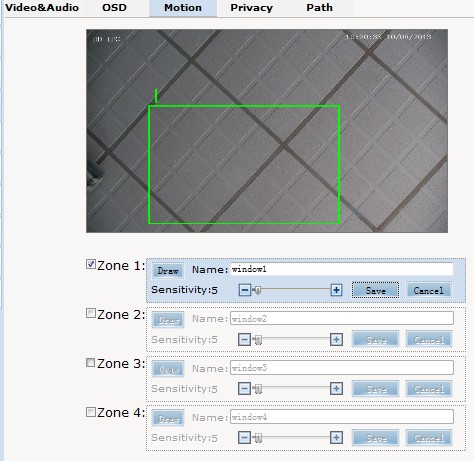This screenshot has height=461, width=474.
Task: Click the Zone 3 minus sensitivity icon
Action: click(x=244, y=389)
